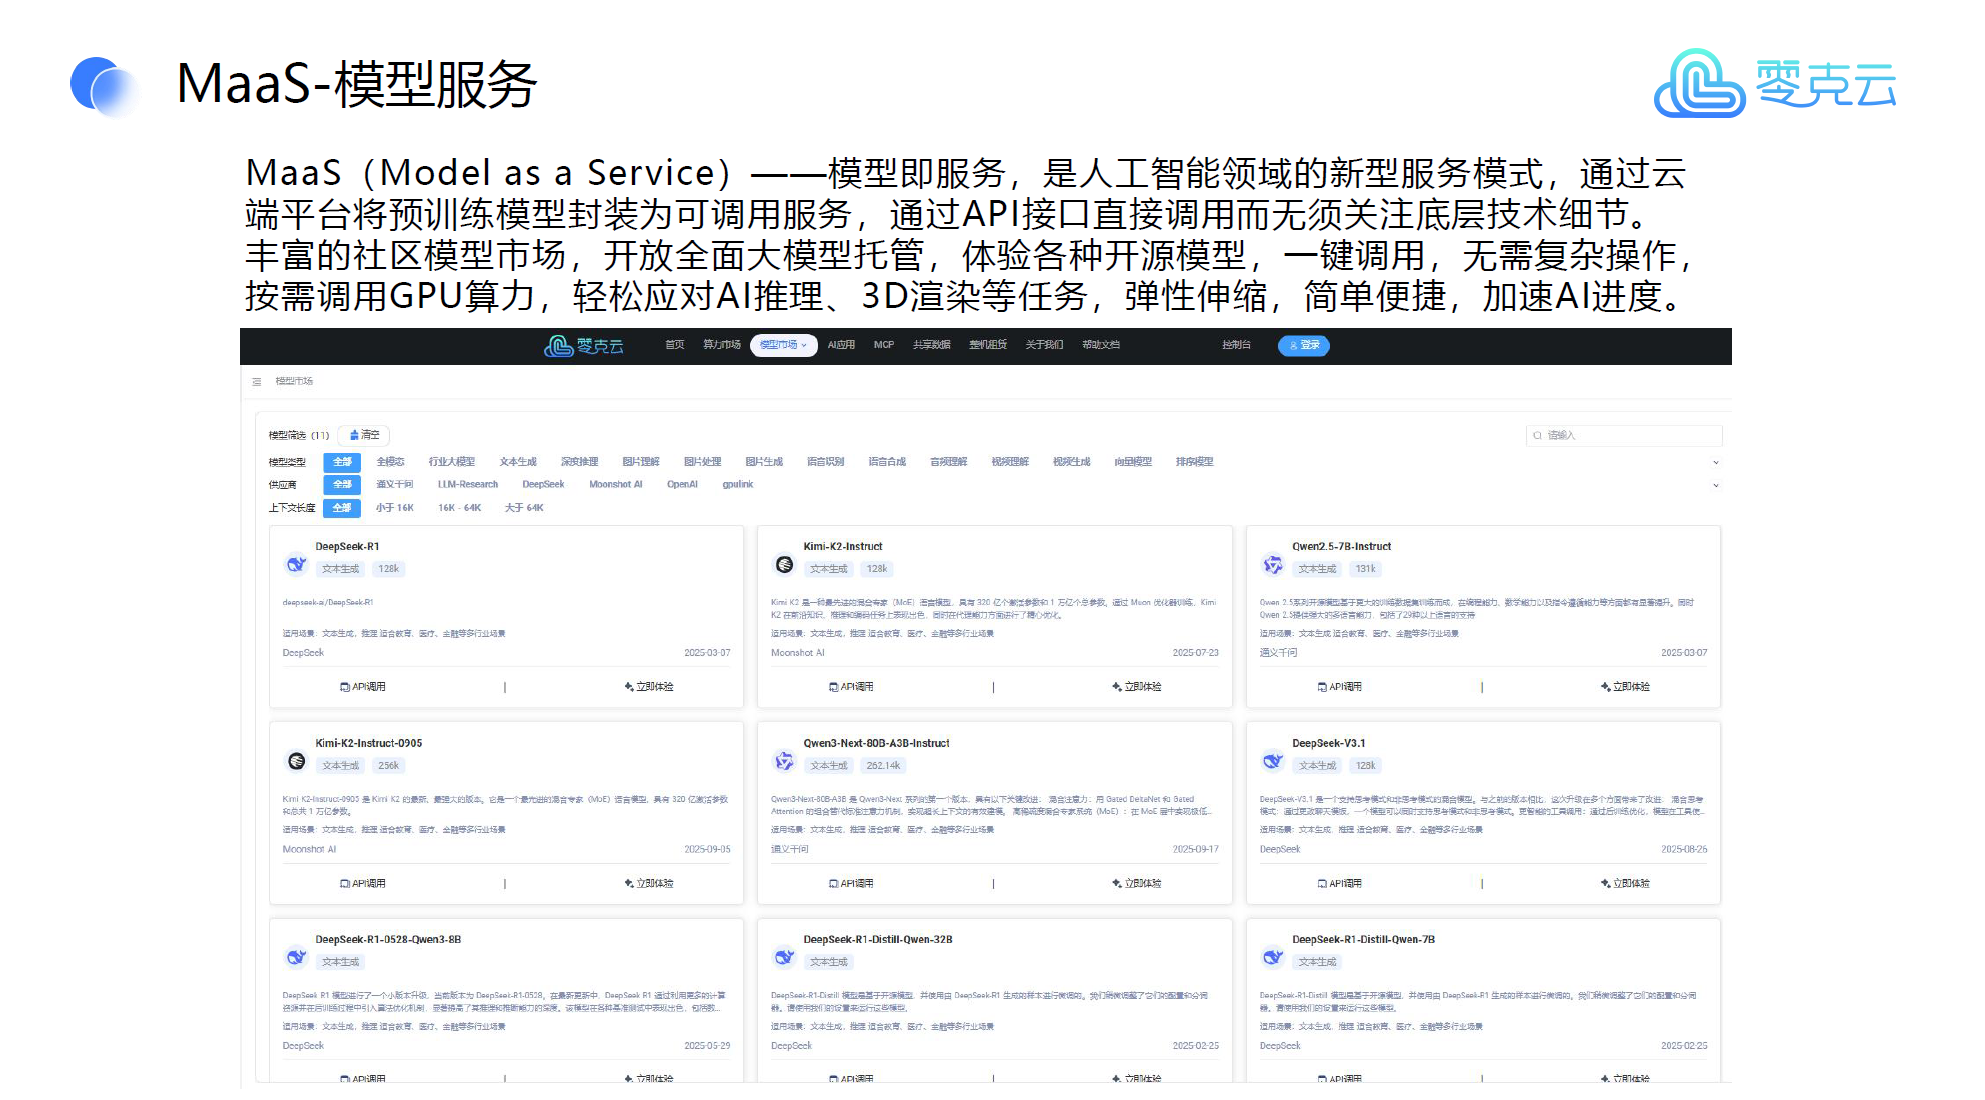Click the blue 登录 login button
The image size is (1985, 1100).
tap(1303, 345)
